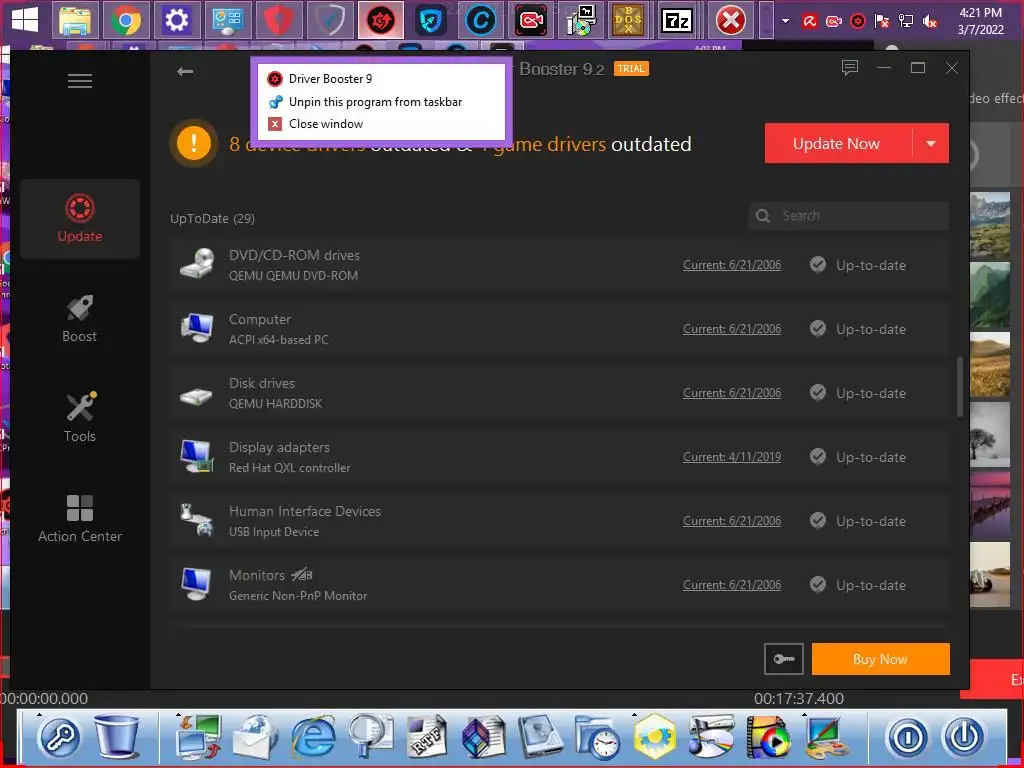Viewport: 1024px width, 768px height.
Task: Open the Boost rocket section
Action: [x=80, y=319]
